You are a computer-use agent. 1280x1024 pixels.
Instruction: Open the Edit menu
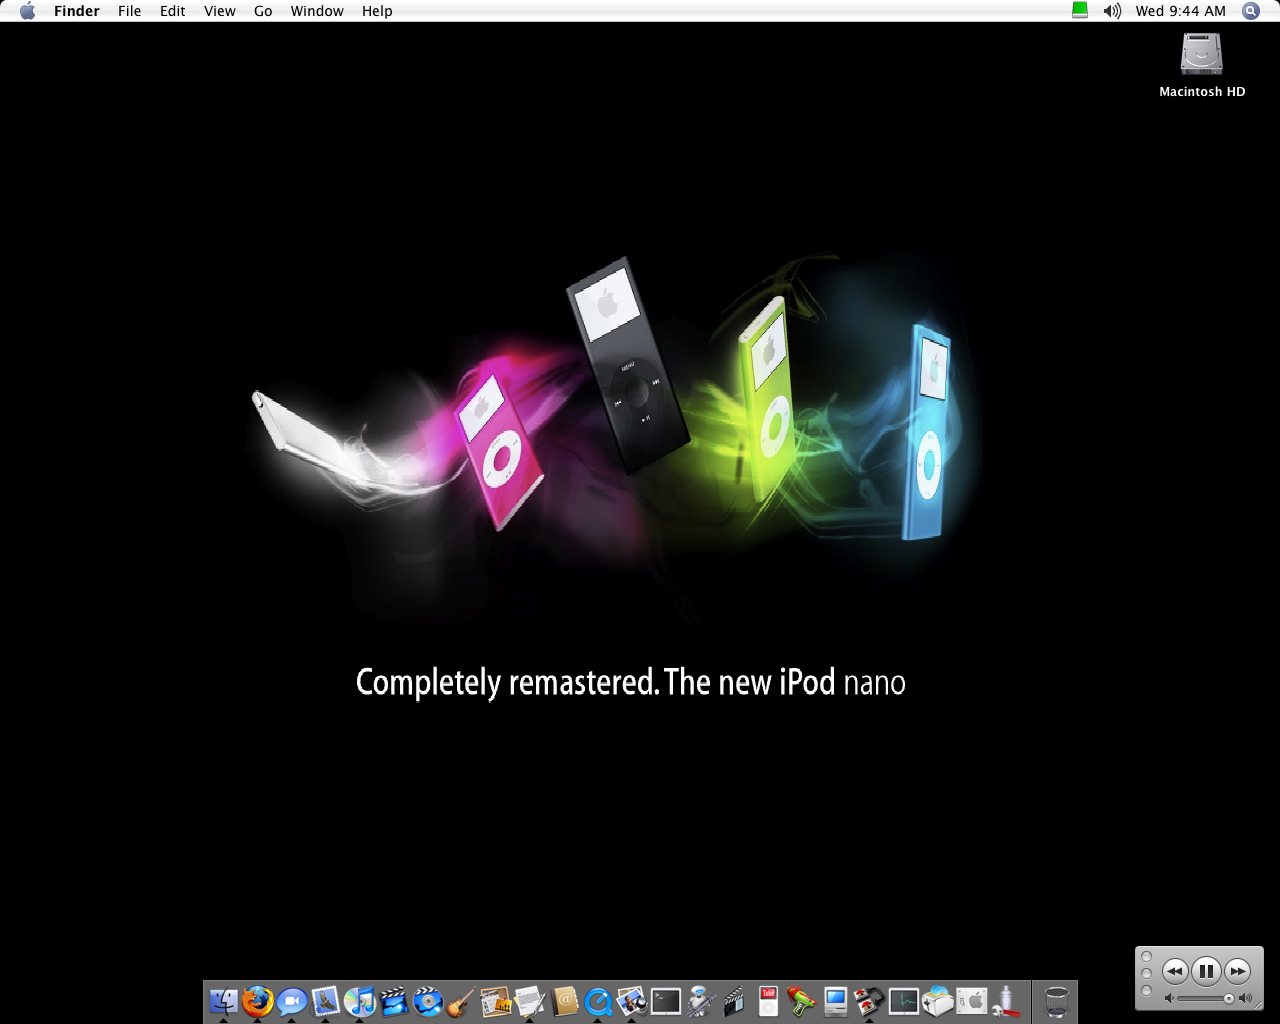[x=173, y=11]
